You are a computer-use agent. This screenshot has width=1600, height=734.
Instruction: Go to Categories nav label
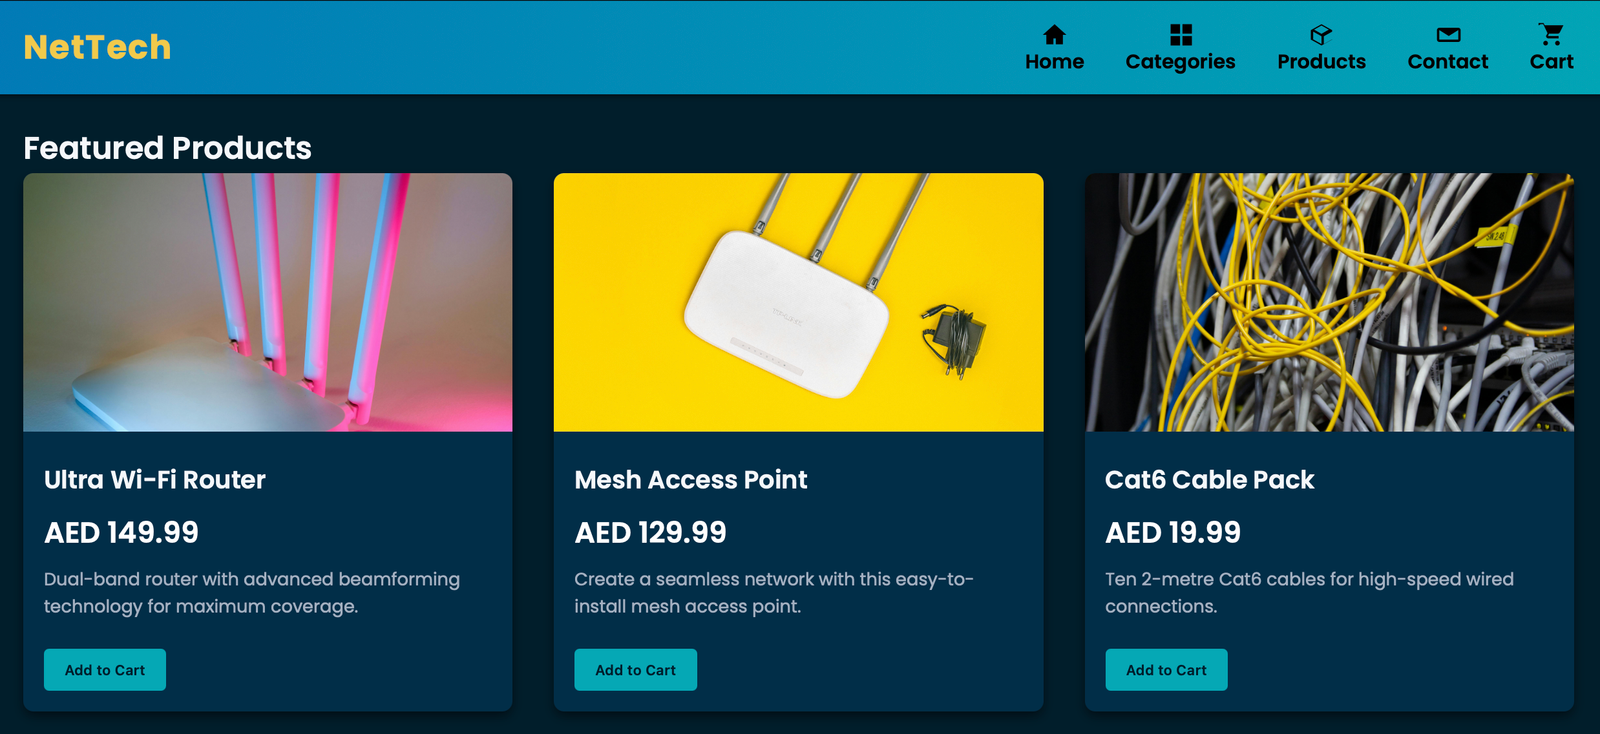click(x=1180, y=62)
